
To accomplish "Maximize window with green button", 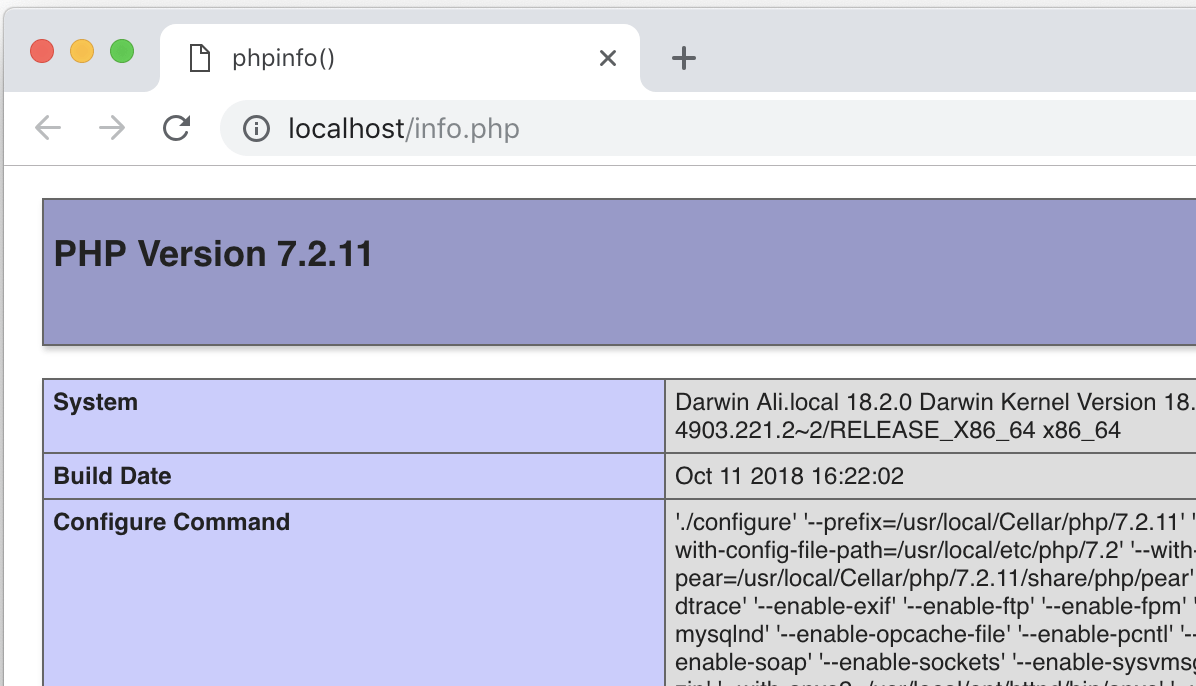I will 122,51.
